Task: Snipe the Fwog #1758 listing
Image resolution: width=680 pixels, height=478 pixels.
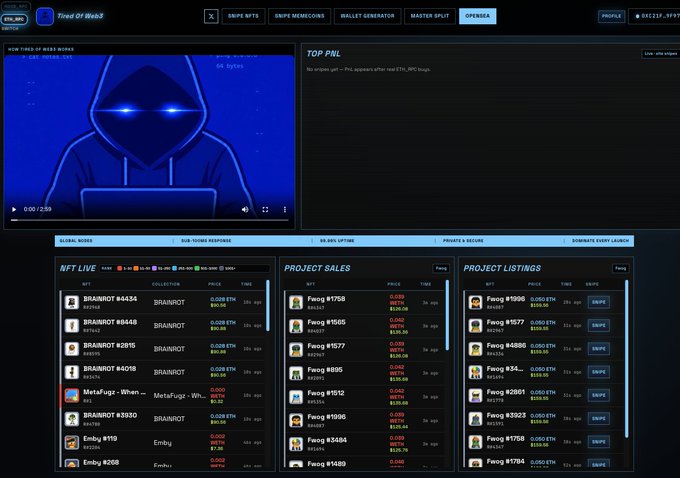Action: click(598, 442)
